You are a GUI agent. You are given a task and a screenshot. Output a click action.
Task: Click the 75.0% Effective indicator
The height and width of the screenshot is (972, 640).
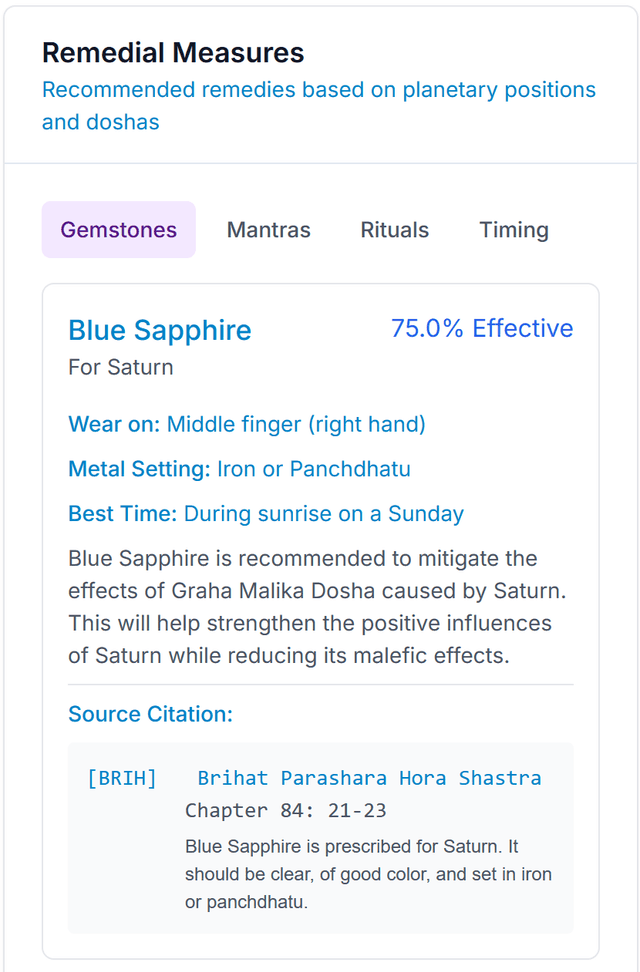point(483,328)
